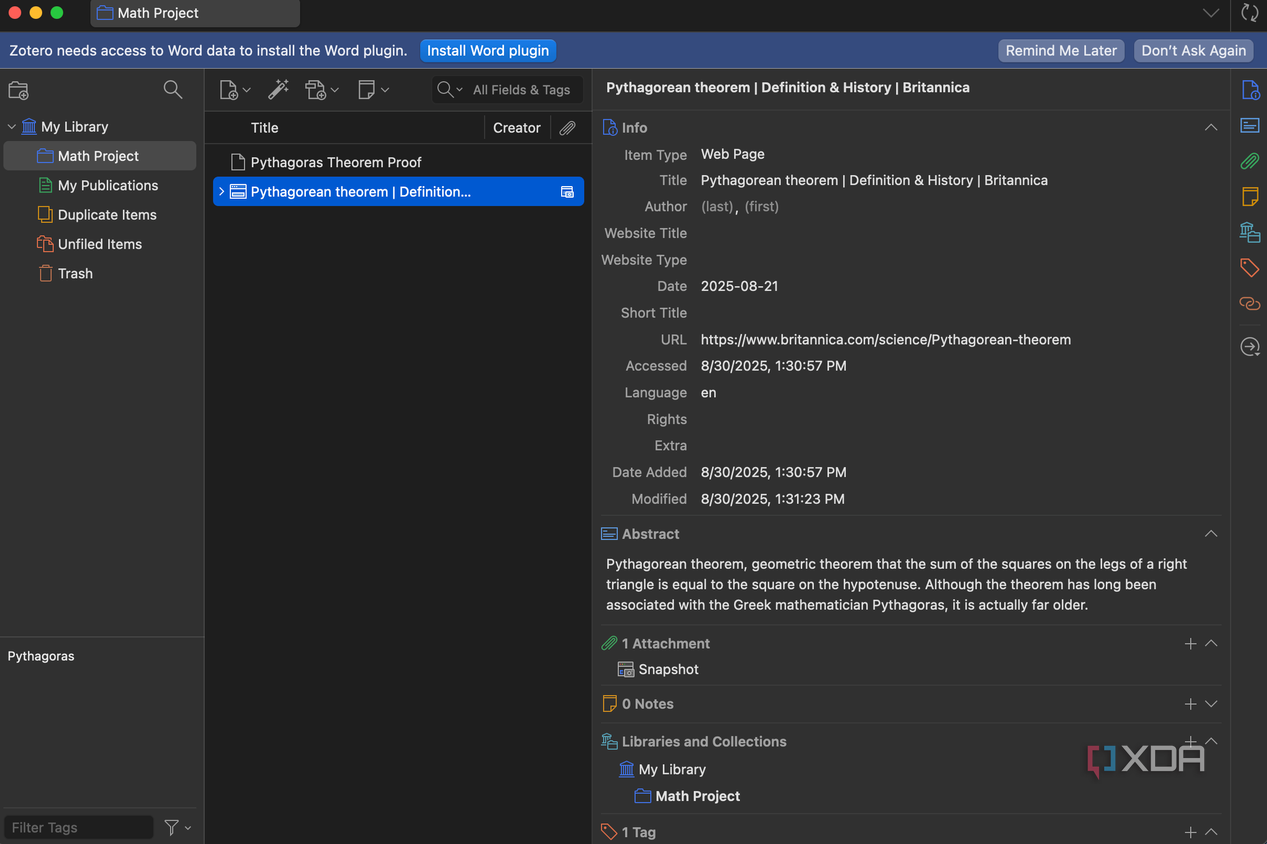Click Math Project under Libraries and Collections
This screenshot has height=844, width=1267.
(x=698, y=796)
